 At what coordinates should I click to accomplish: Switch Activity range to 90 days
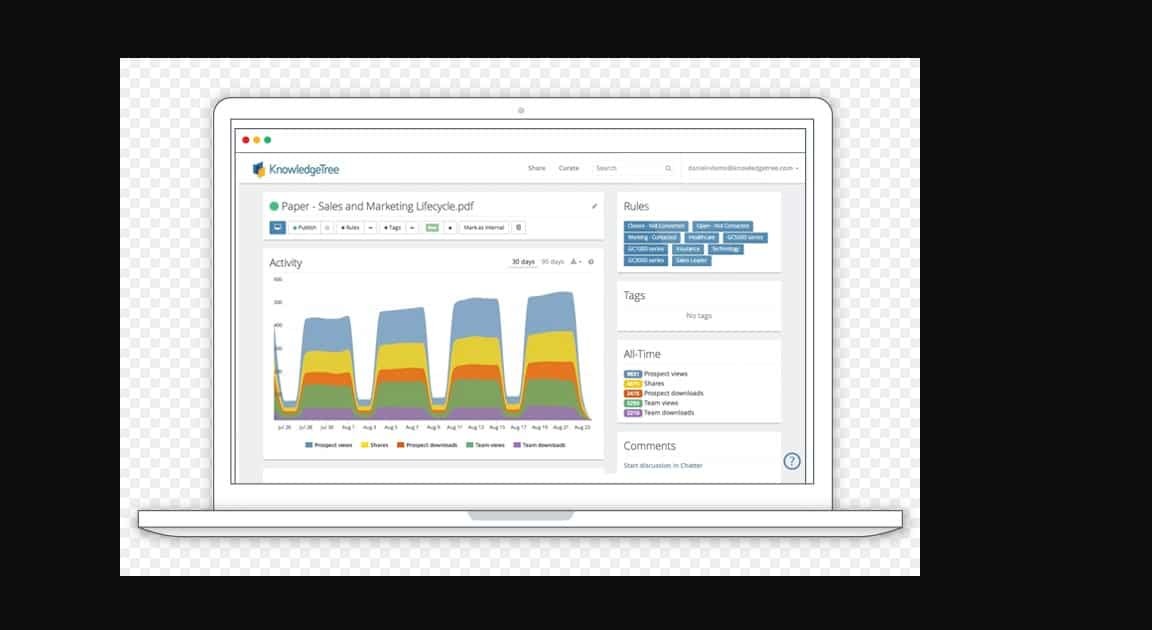tap(552, 262)
